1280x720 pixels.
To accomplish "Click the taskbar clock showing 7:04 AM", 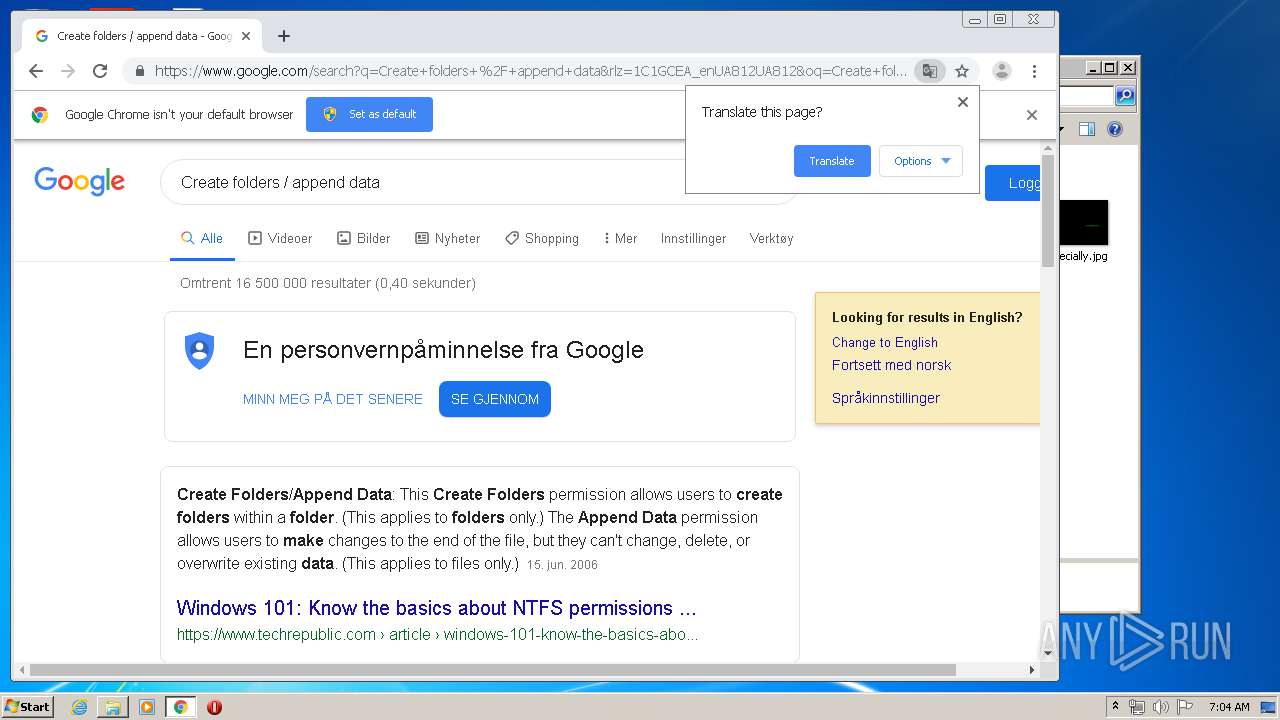I will pos(1229,707).
